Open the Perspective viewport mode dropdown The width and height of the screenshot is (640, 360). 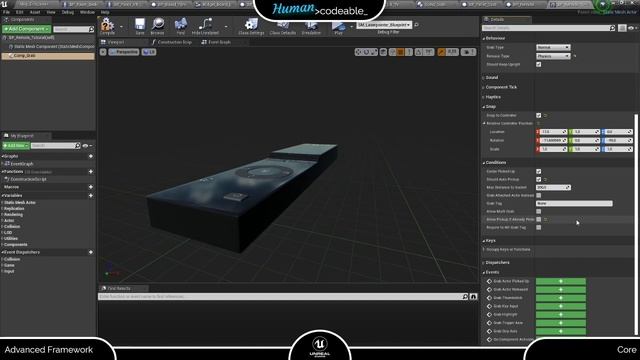click(x=124, y=52)
